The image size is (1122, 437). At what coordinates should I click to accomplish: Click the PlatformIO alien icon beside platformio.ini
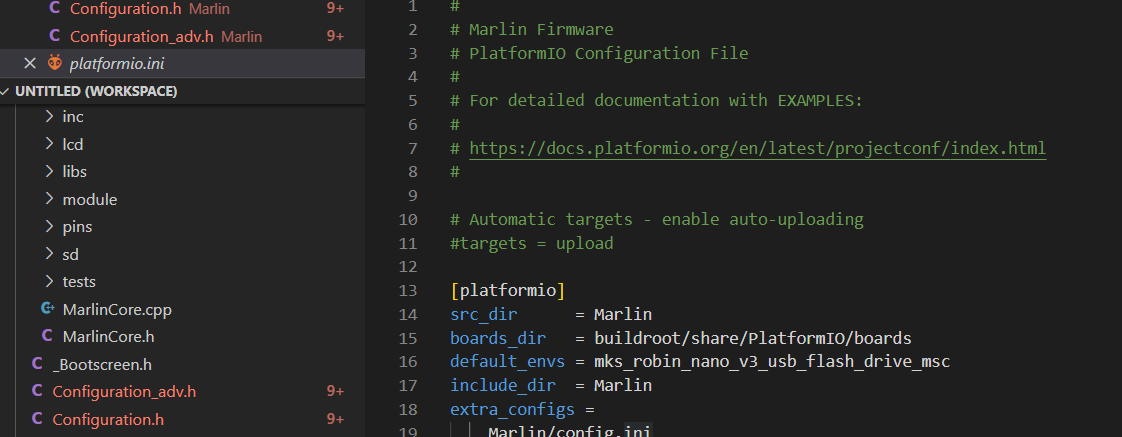click(x=54, y=63)
